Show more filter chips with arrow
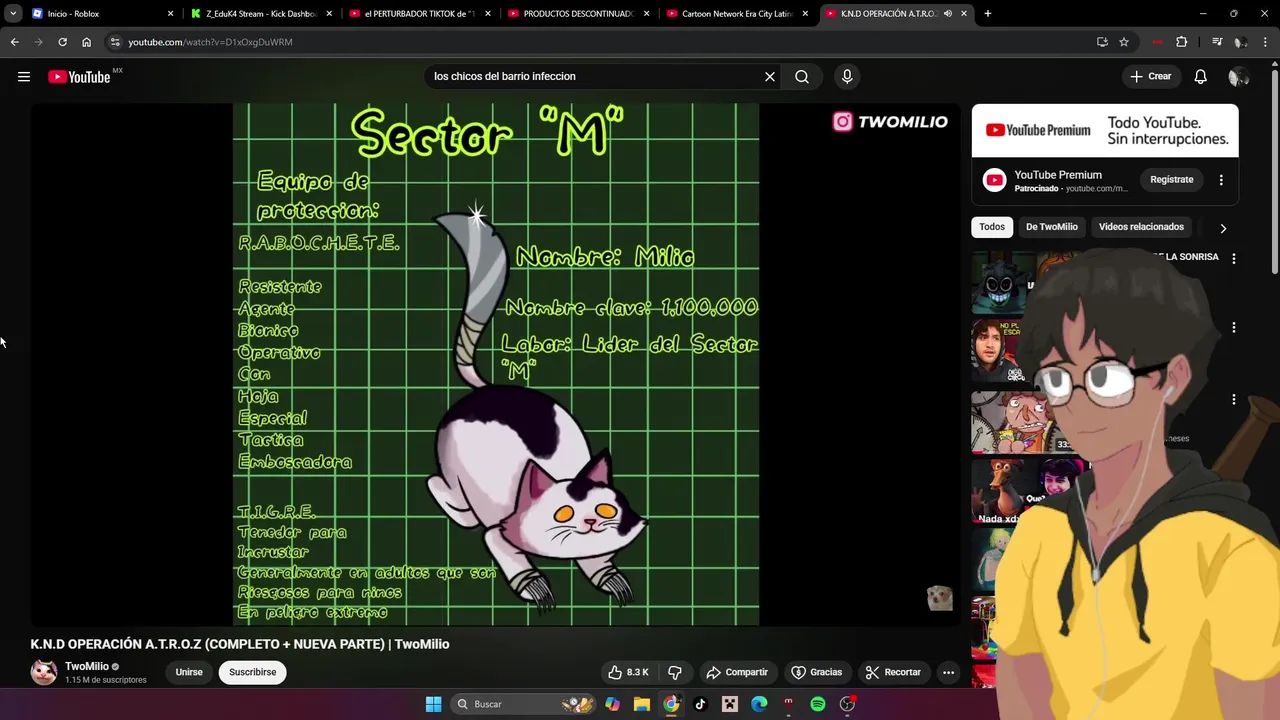This screenshot has width=1280, height=720. (x=1222, y=228)
